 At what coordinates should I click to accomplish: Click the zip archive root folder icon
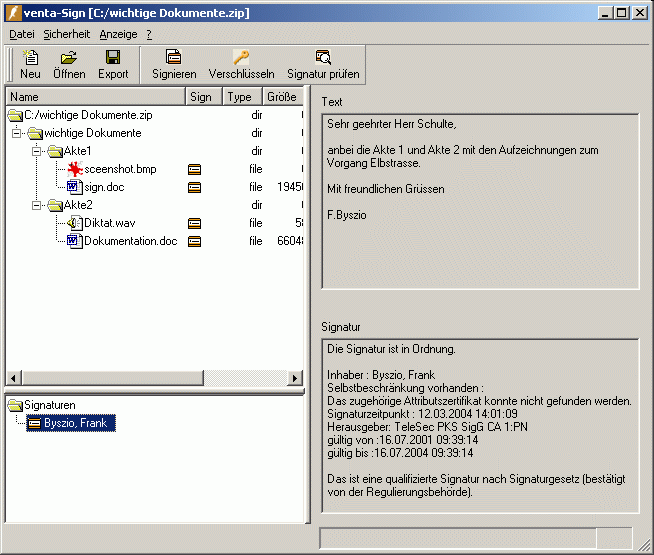[x=15, y=115]
